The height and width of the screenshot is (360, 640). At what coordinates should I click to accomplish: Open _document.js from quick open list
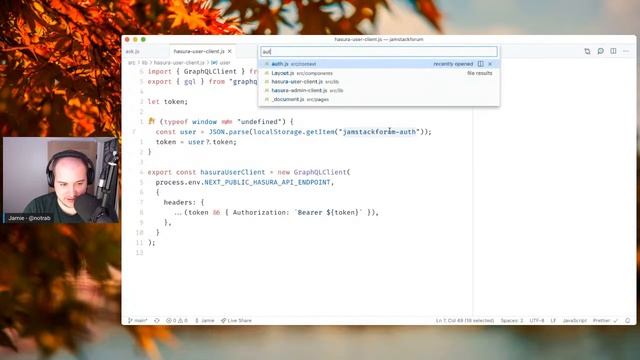pos(378,99)
